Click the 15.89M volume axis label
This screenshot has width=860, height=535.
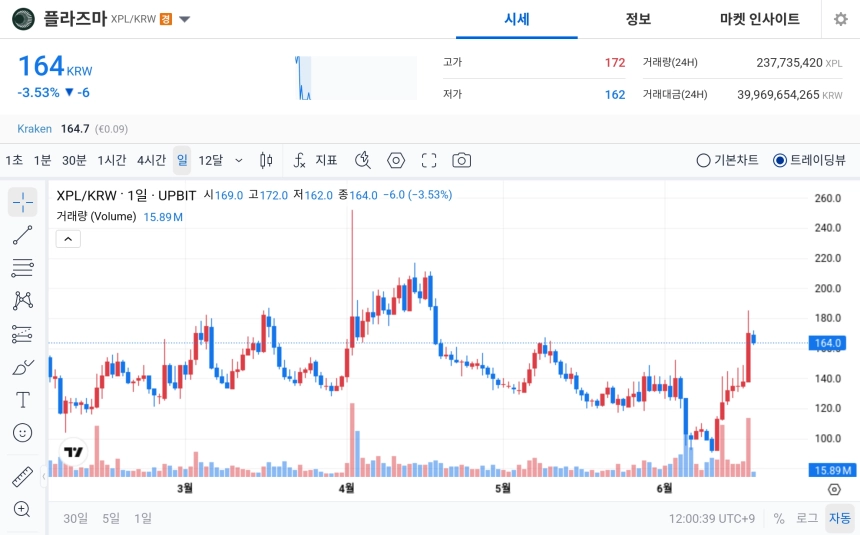[832, 470]
